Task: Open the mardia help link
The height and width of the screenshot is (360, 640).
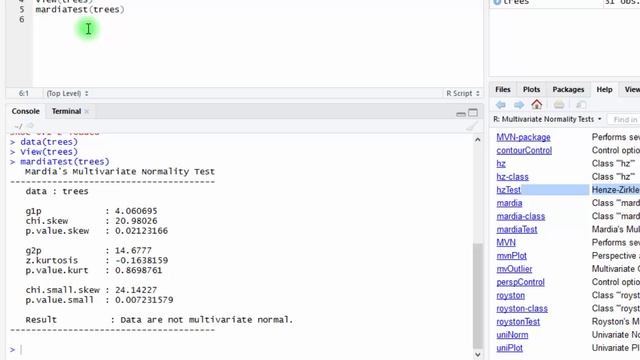Action: coord(509,203)
